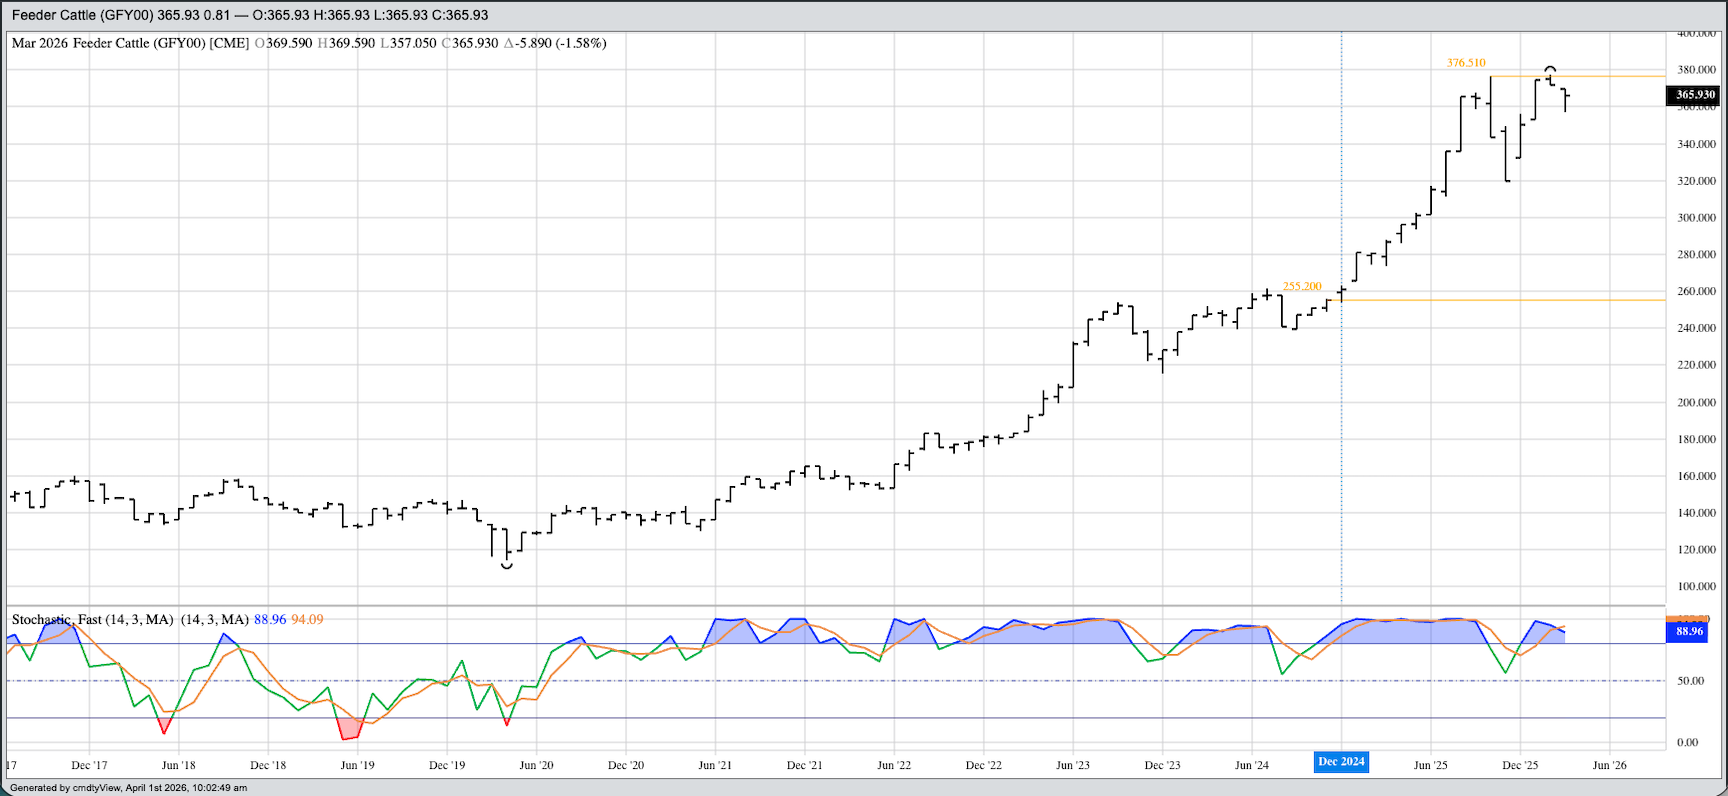Click the percent change -5.890 (-1.58%) readout
The width and height of the screenshot is (1728, 796).
555,43
